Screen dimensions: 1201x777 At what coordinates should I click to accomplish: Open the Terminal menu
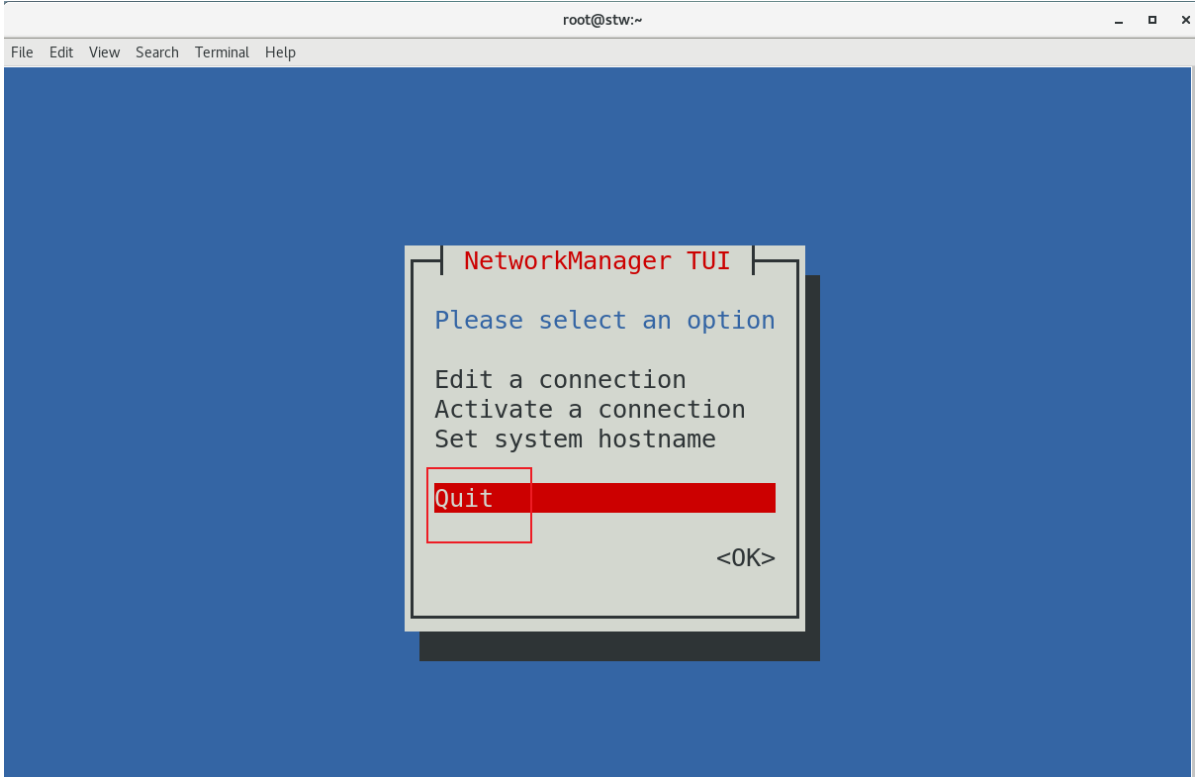[222, 52]
